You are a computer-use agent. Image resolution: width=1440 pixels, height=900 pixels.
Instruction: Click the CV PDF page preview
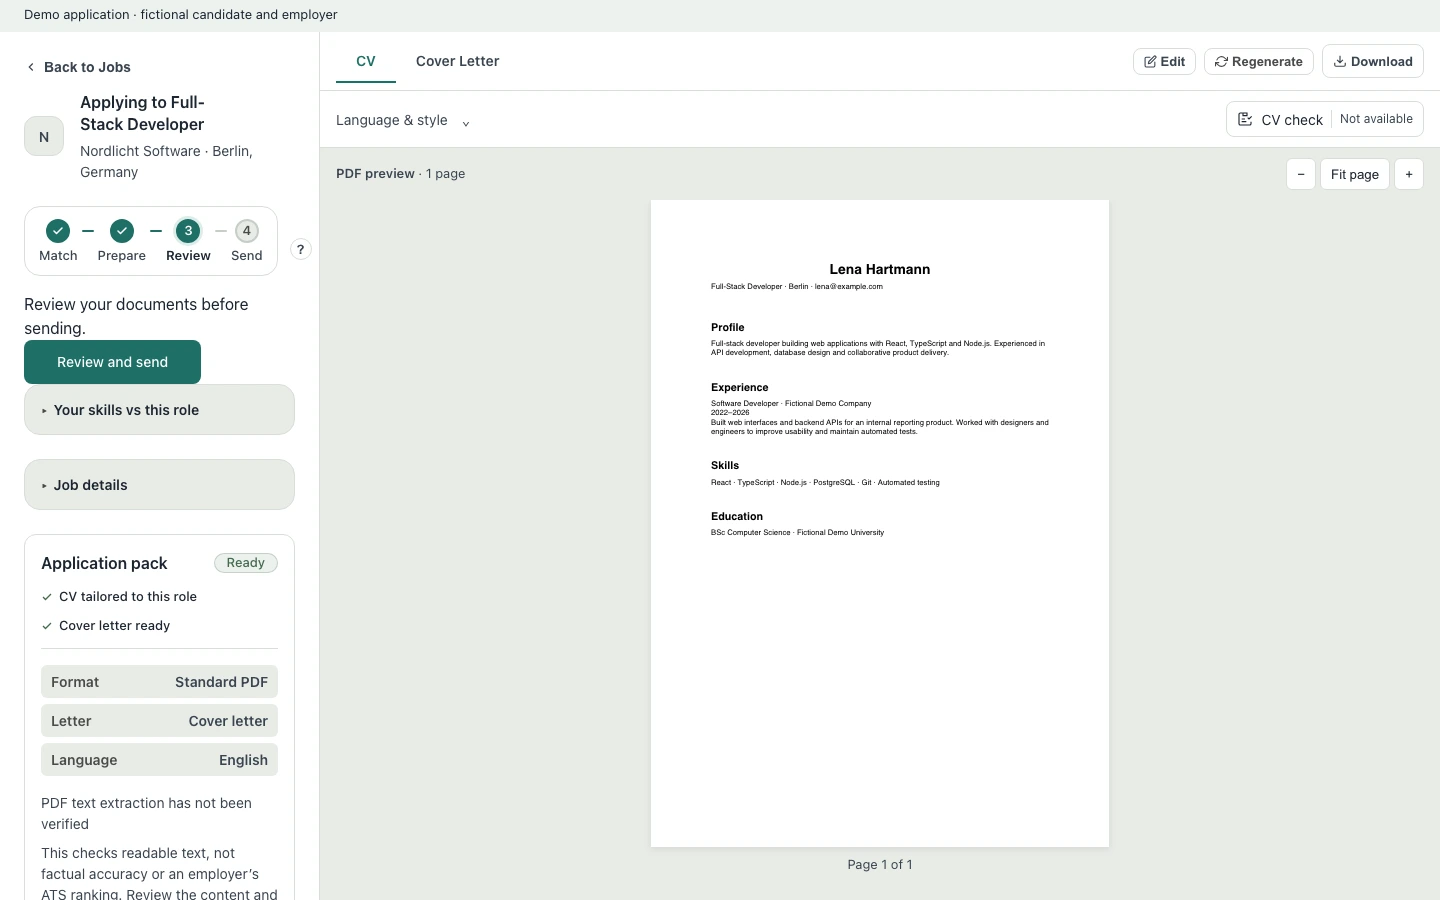pyautogui.click(x=880, y=523)
